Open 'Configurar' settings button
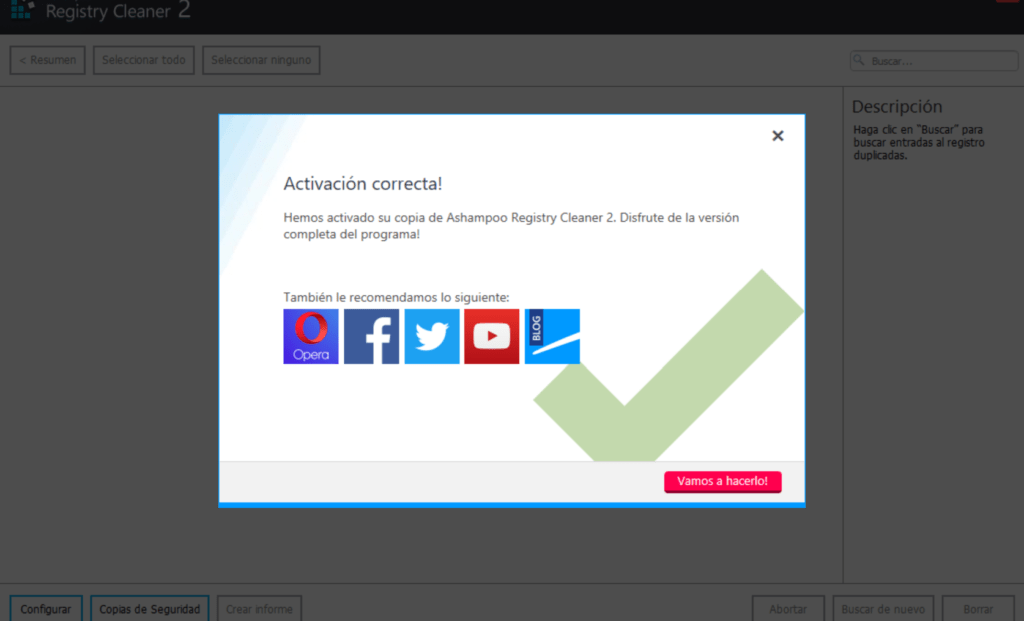 46,609
